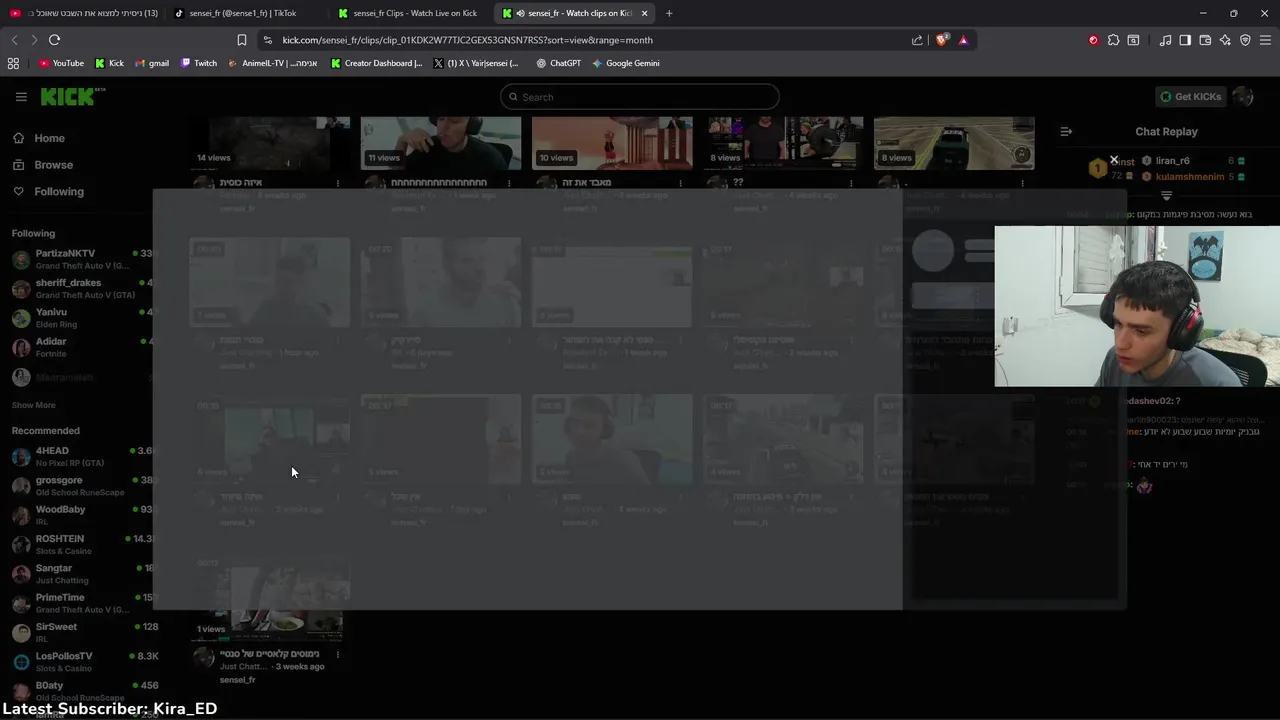Click B0aty channel avatar
The image size is (1280, 720).
click(21, 691)
